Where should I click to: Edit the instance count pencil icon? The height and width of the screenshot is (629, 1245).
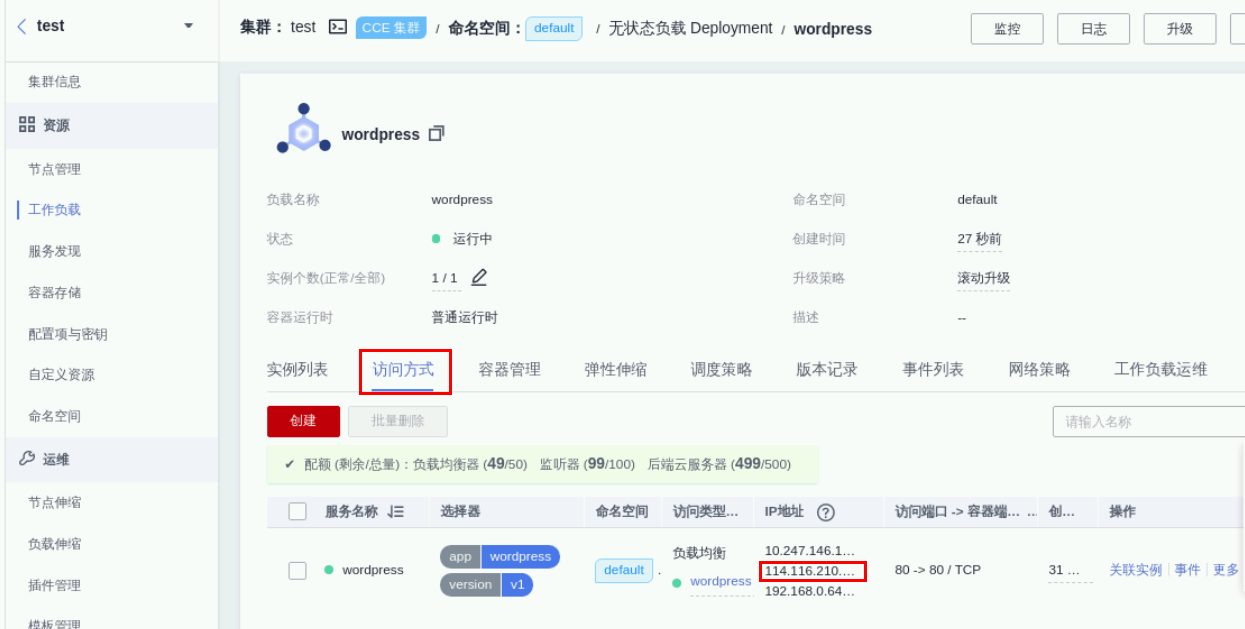click(x=479, y=277)
